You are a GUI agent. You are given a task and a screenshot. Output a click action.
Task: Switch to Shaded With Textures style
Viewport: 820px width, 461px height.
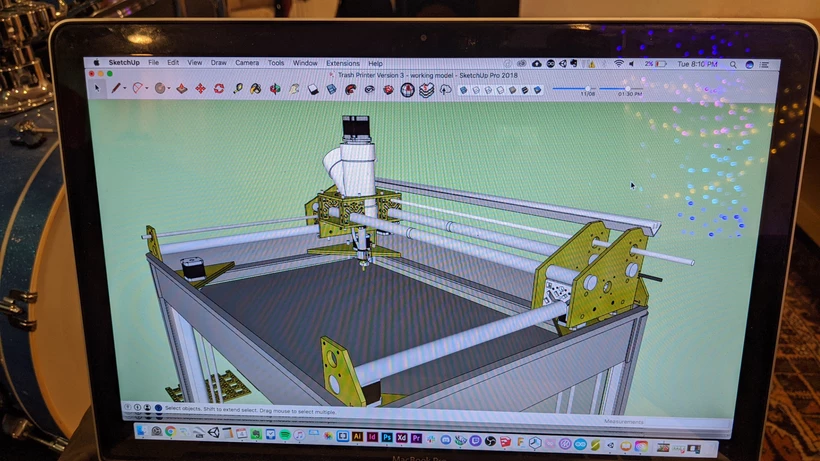click(x=525, y=90)
